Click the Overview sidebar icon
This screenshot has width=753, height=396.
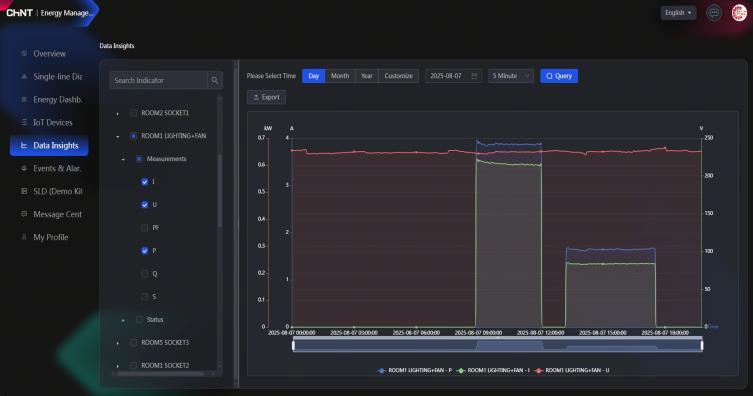[x=24, y=53]
